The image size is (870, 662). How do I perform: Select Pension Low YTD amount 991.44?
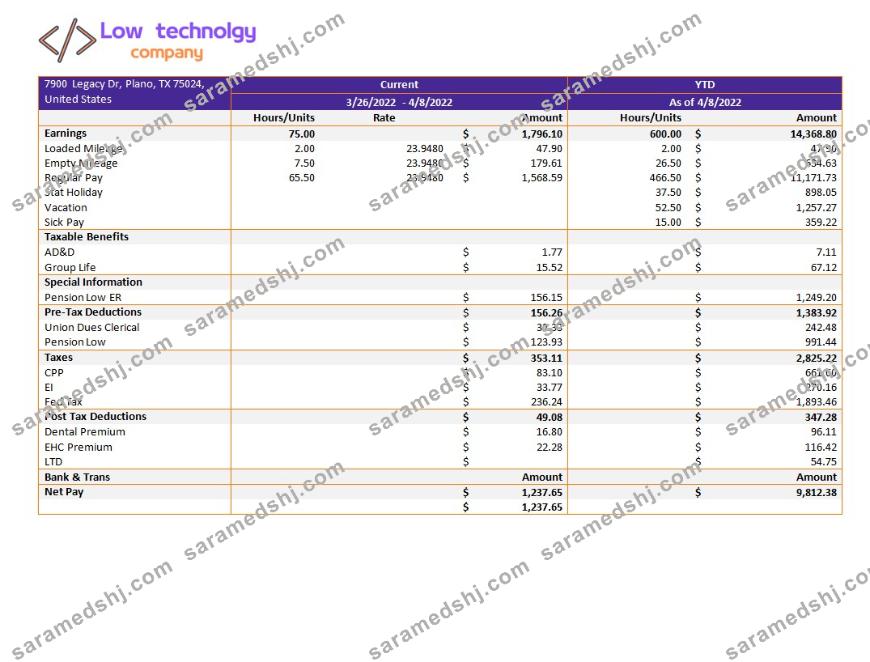[821, 342]
